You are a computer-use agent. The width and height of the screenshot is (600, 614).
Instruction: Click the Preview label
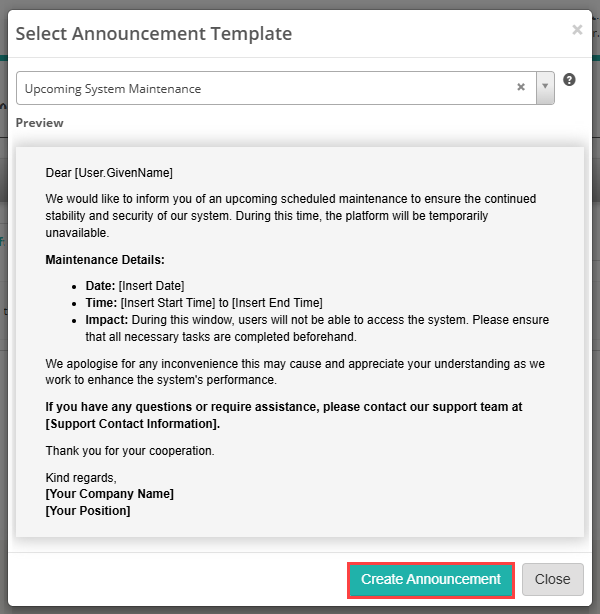click(39, 123)
